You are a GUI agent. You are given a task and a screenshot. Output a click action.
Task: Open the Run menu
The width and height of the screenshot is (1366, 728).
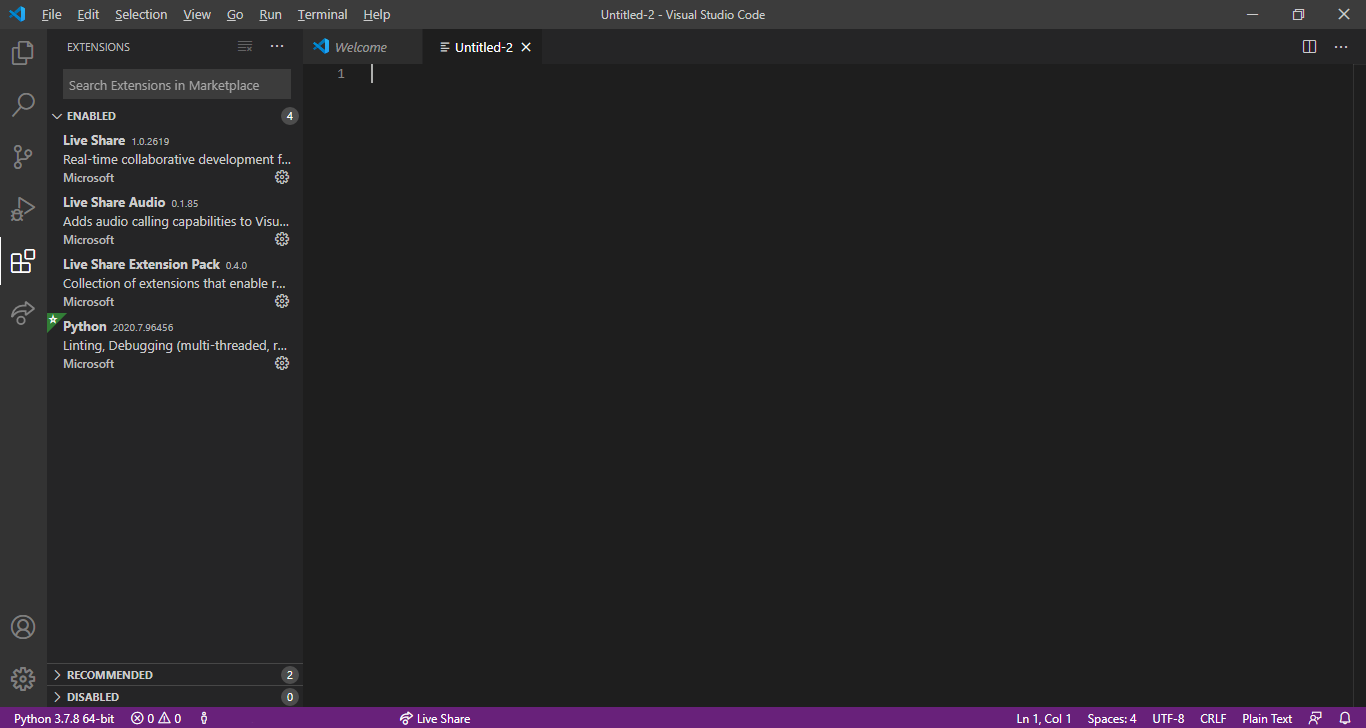click(270, 14)
